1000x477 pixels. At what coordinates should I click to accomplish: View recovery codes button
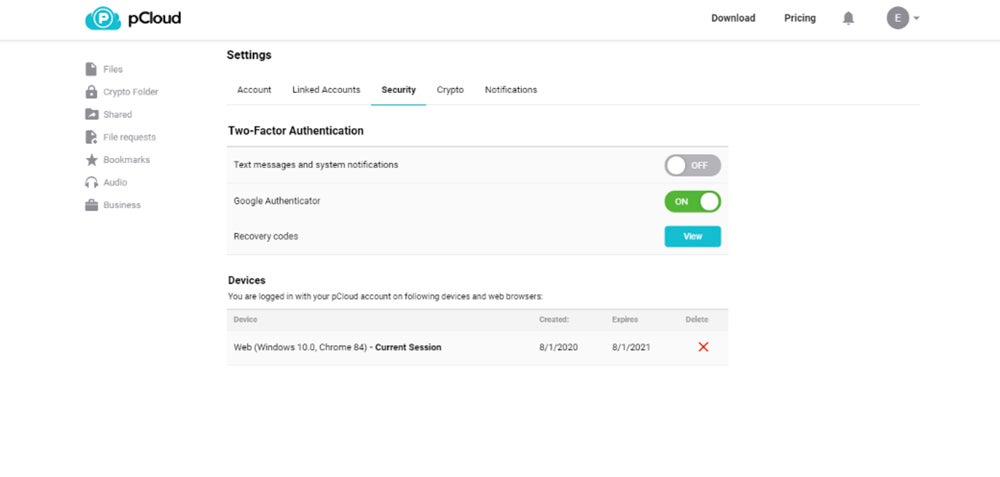692,237
